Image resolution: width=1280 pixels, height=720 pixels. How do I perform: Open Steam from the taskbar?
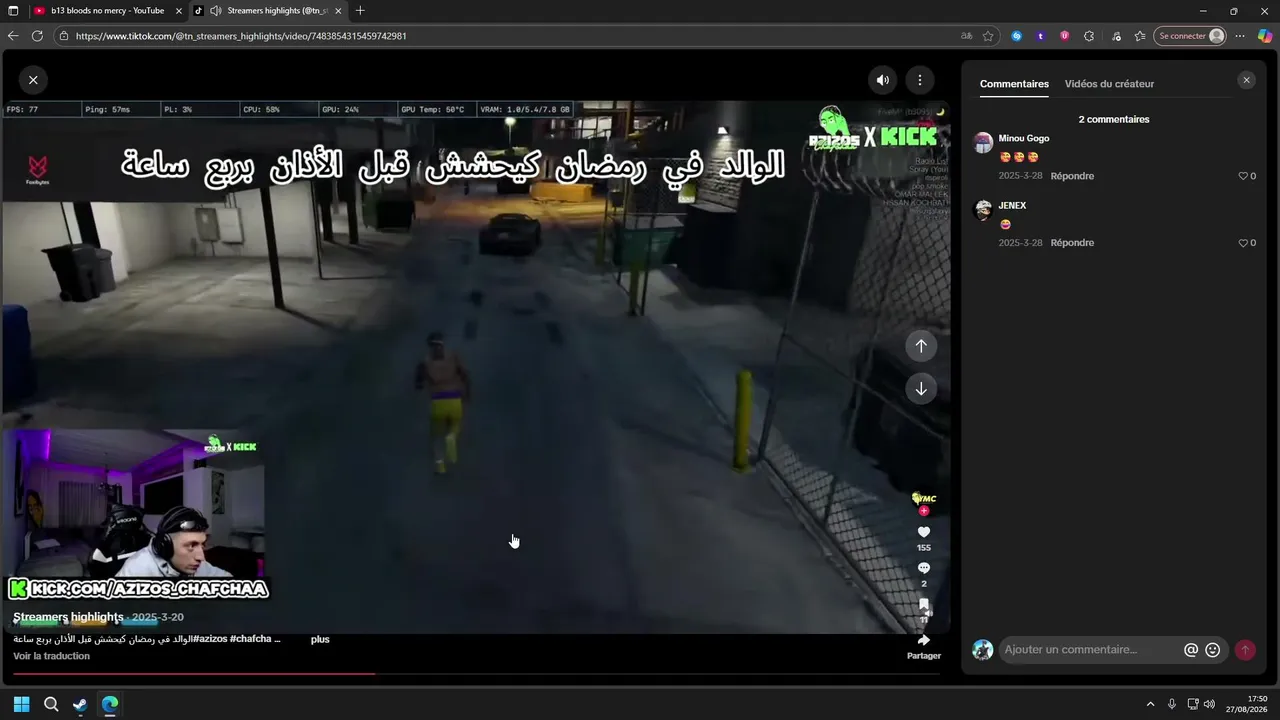[x=80, y=704]
